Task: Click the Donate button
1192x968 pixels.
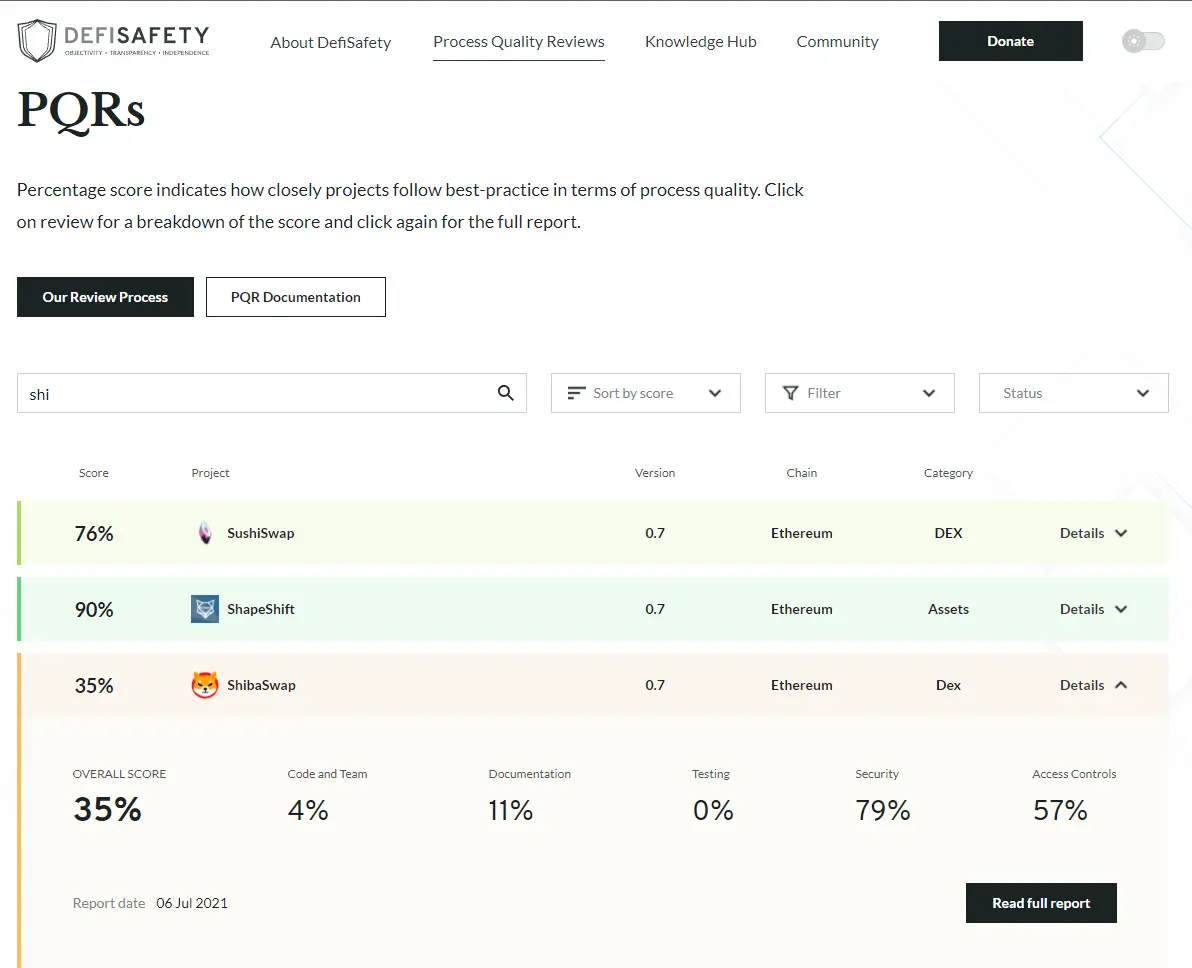Action: click(1010, 41)
